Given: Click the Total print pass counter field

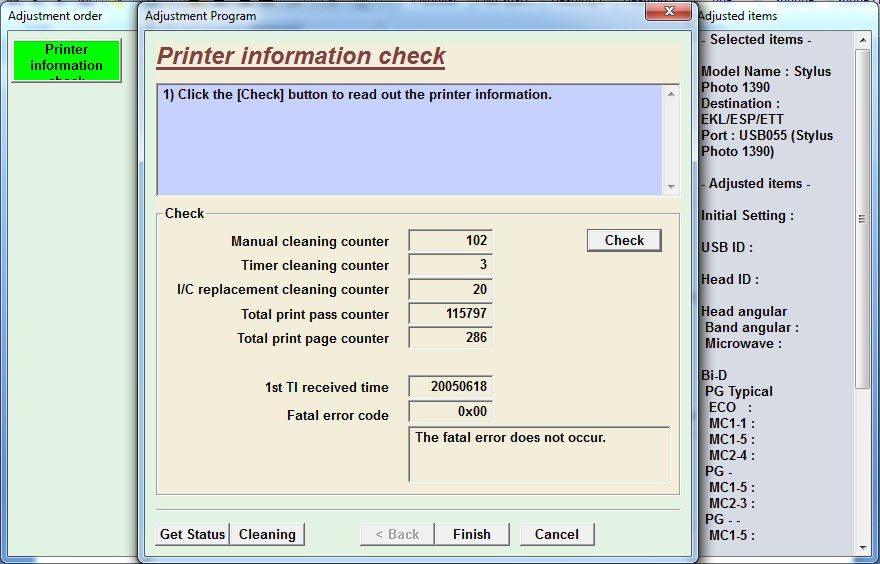Looking at the screenshot, I should pos(450,314).
